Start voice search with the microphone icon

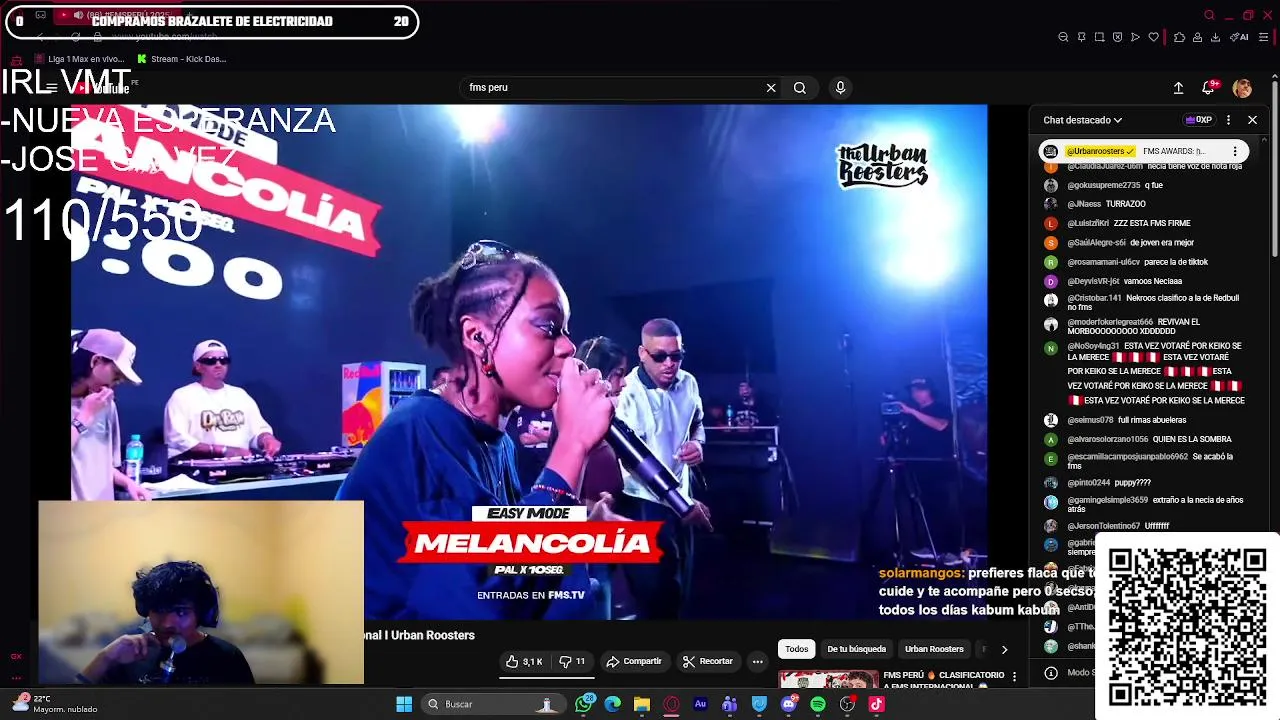tap(840, 88)
